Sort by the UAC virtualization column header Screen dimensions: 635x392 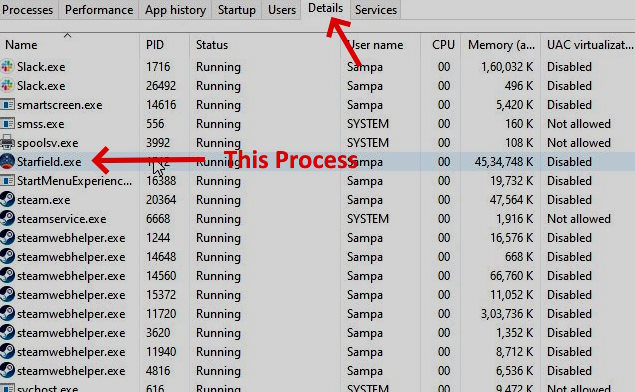588,45
